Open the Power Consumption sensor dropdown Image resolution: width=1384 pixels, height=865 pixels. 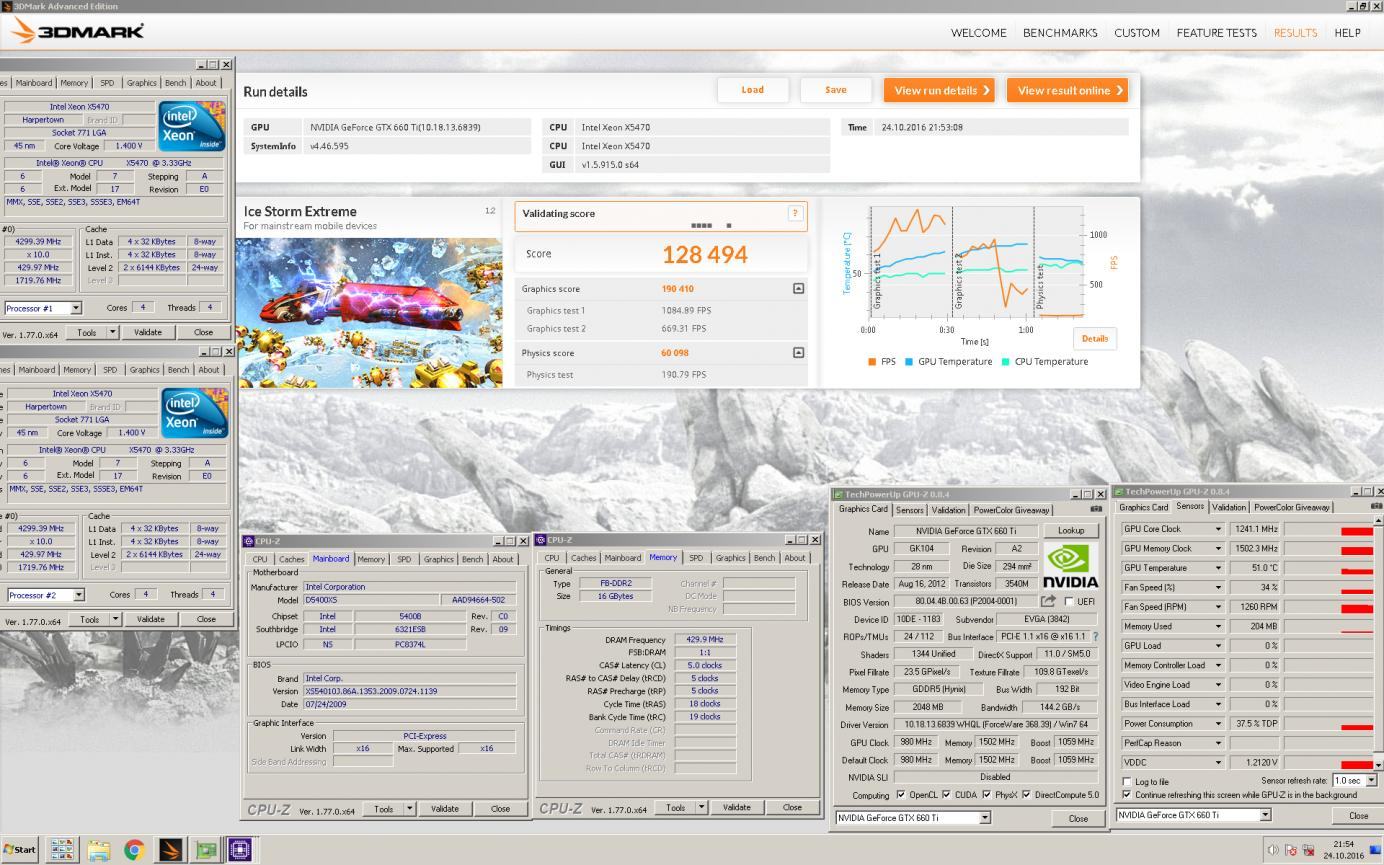point(1218,724)
